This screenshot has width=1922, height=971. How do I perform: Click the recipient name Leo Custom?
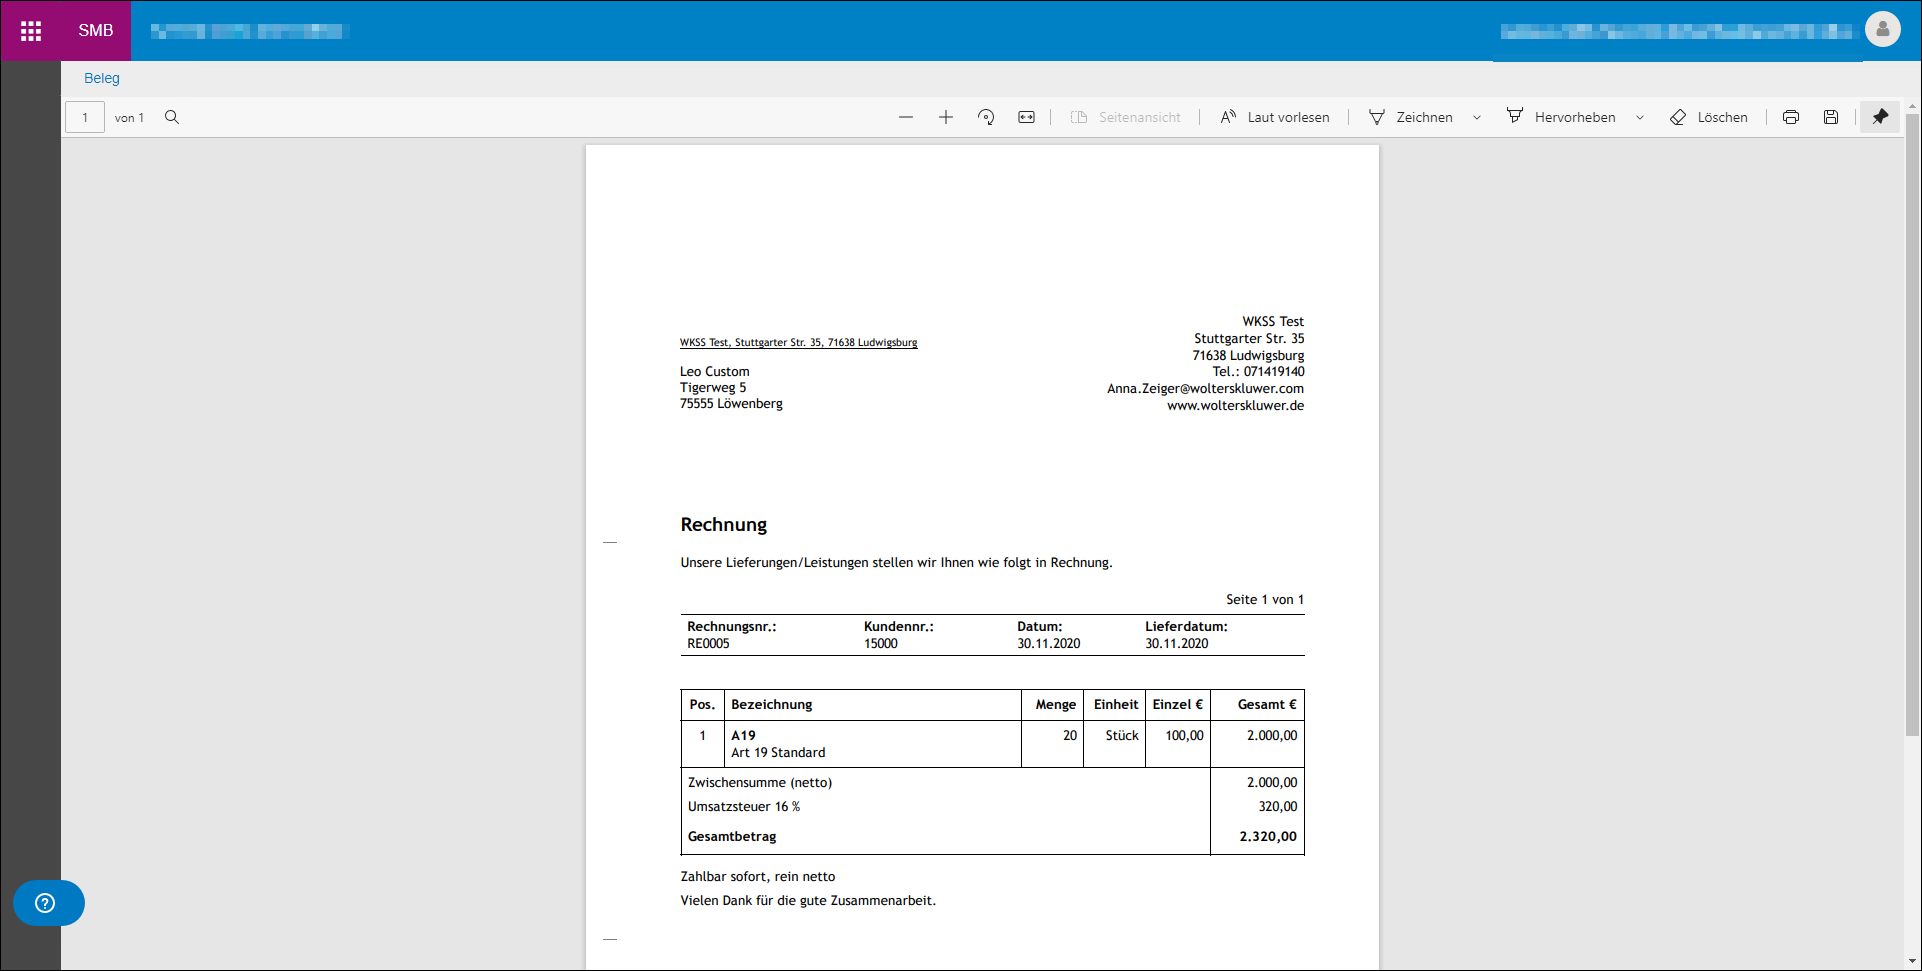[x=714, y=372]
